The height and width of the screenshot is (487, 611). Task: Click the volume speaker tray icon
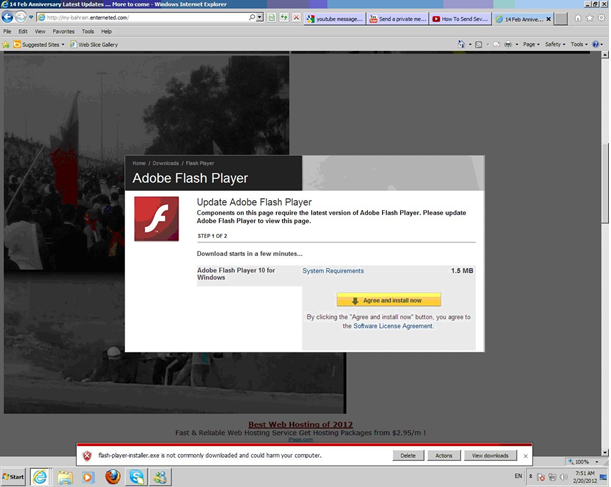pos(564,477)
